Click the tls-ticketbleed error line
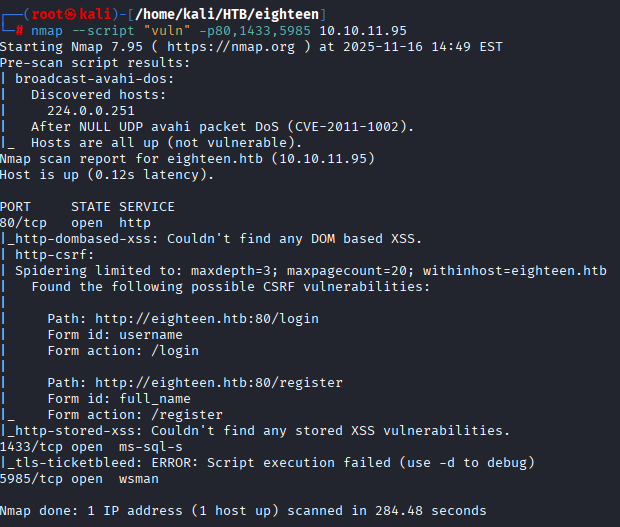This screenshot has height=527, width=620. click(262, 462)
